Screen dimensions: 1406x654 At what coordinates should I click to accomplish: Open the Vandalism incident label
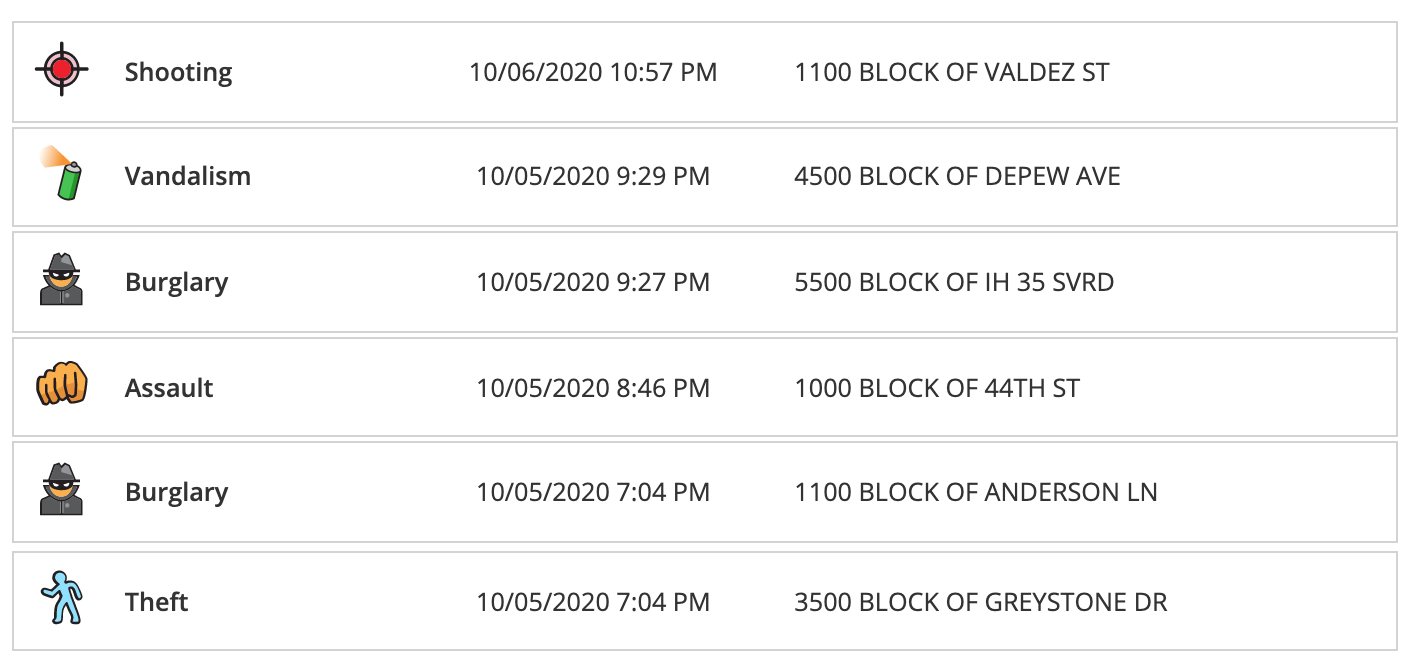point(188,176)
